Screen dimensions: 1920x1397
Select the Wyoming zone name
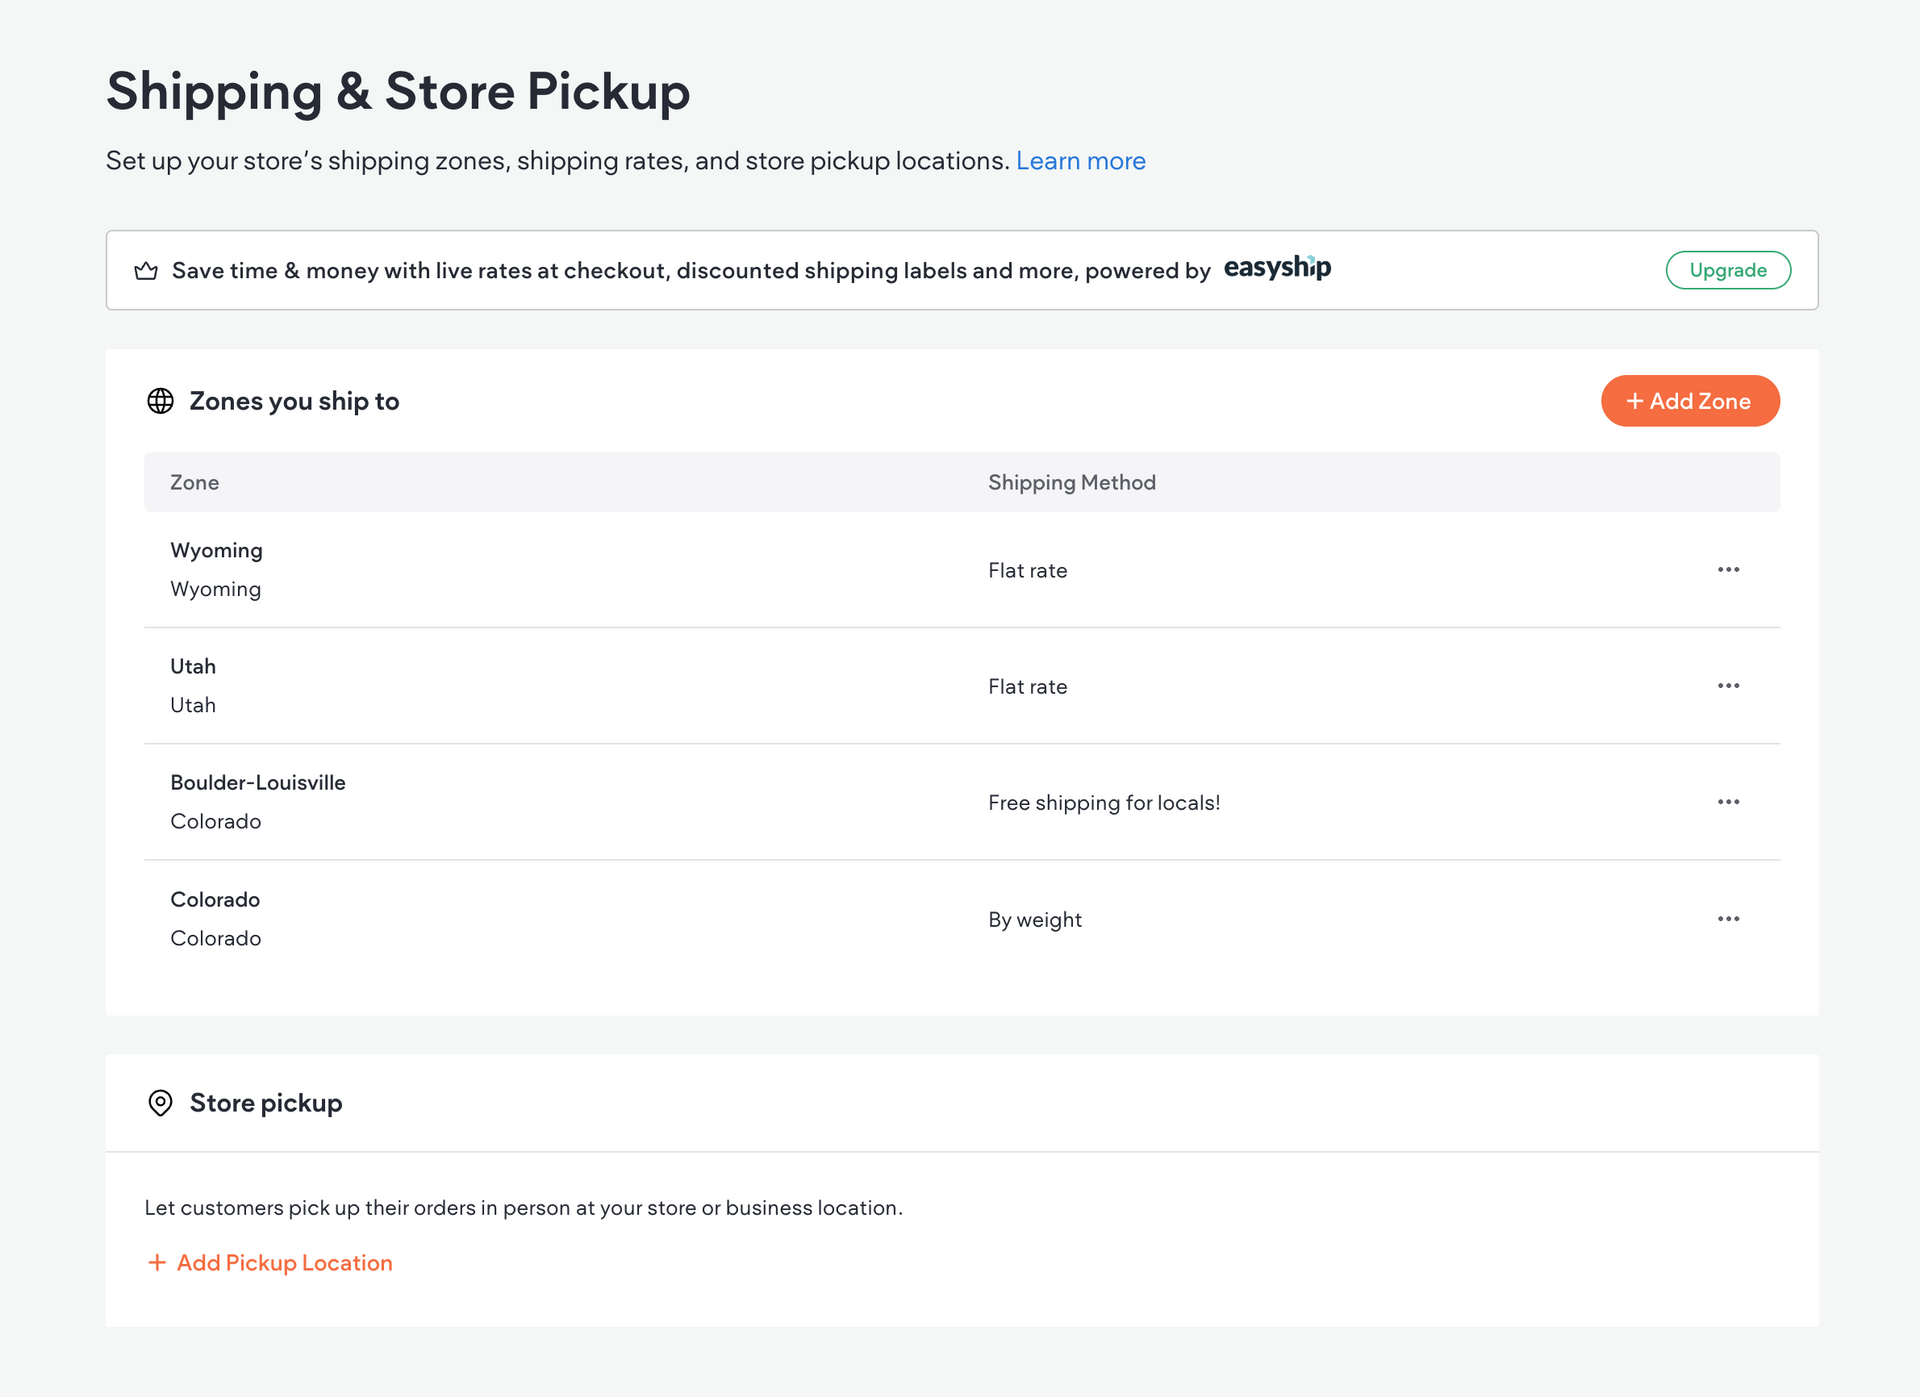pos(216,551)
